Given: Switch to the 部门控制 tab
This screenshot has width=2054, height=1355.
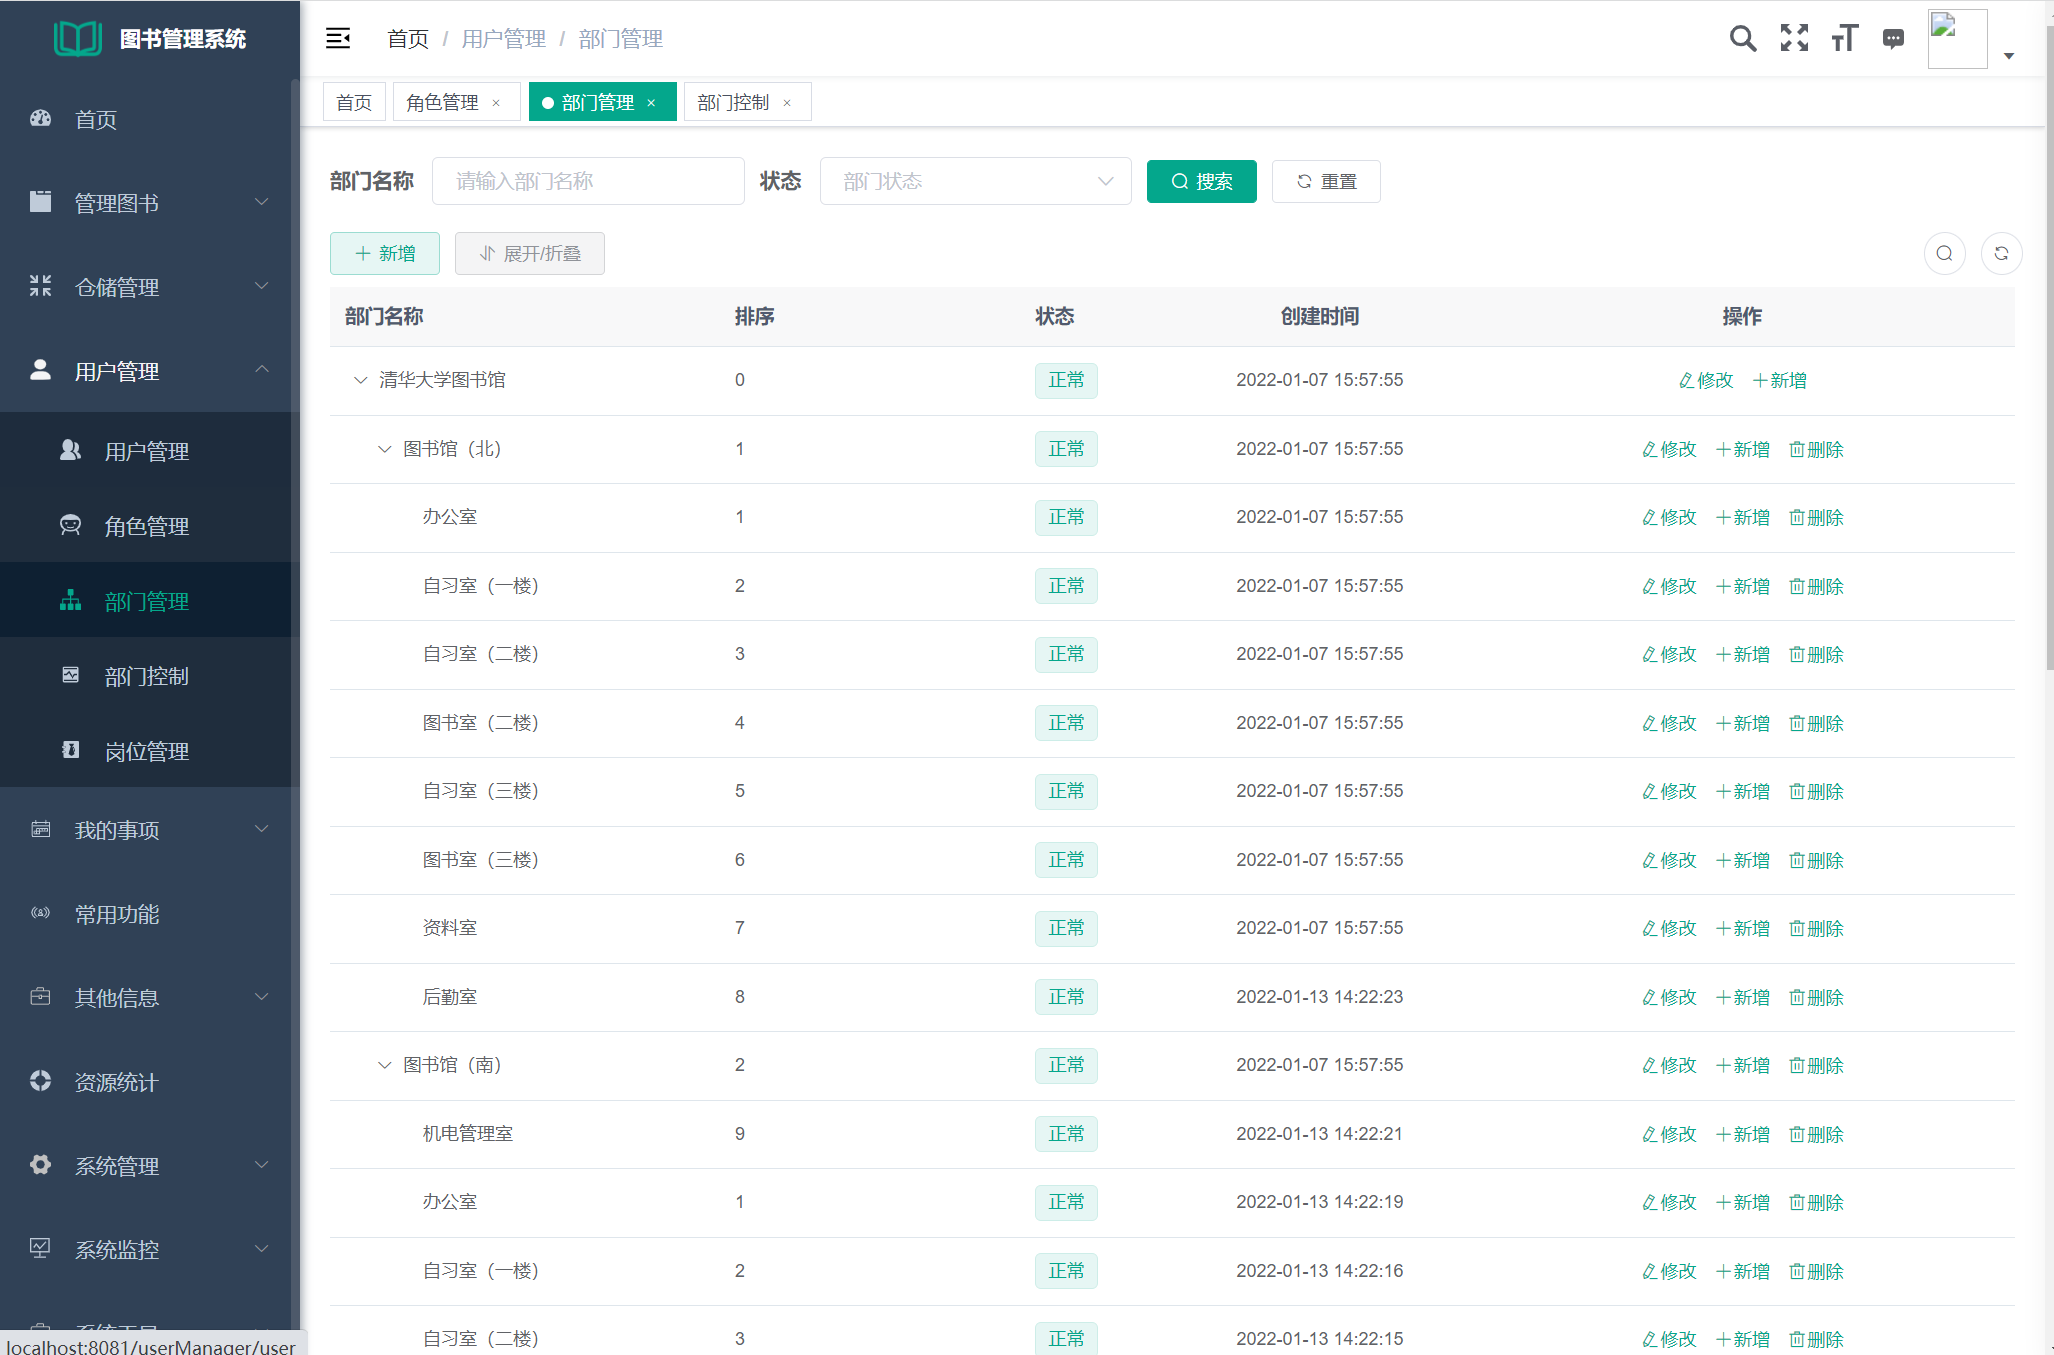Looking at the screenshot, I should coord(733,103).
